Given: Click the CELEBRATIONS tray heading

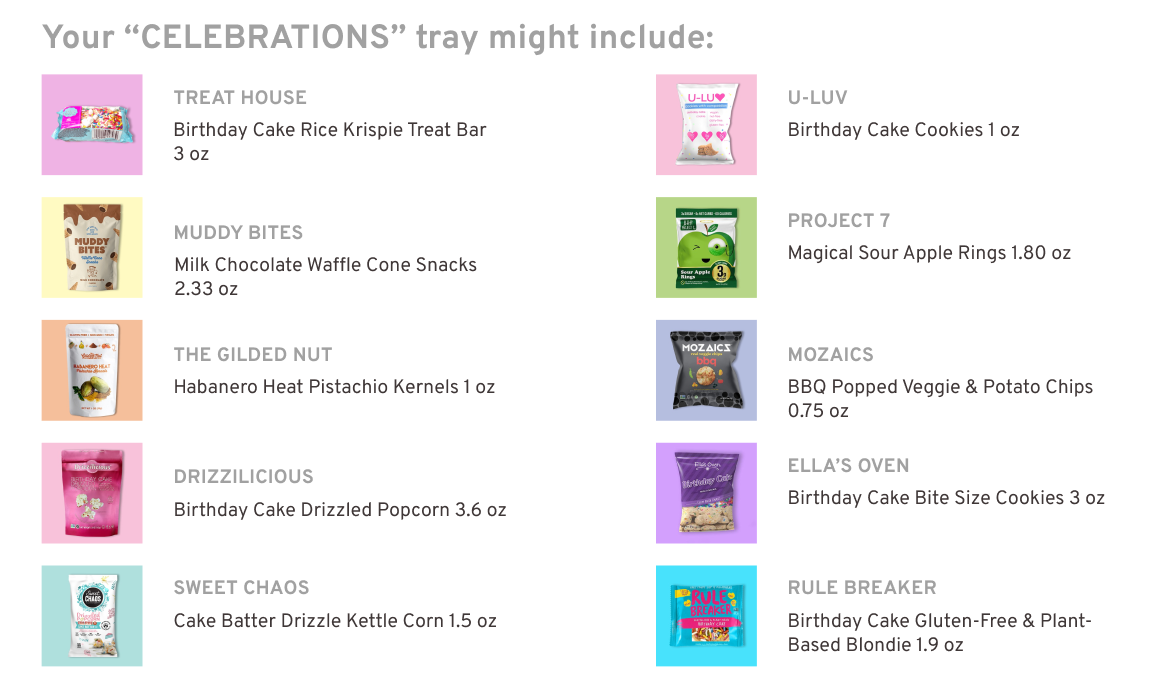Looking at the screenshot, I should pyautogui.click(x=378, y=38).
